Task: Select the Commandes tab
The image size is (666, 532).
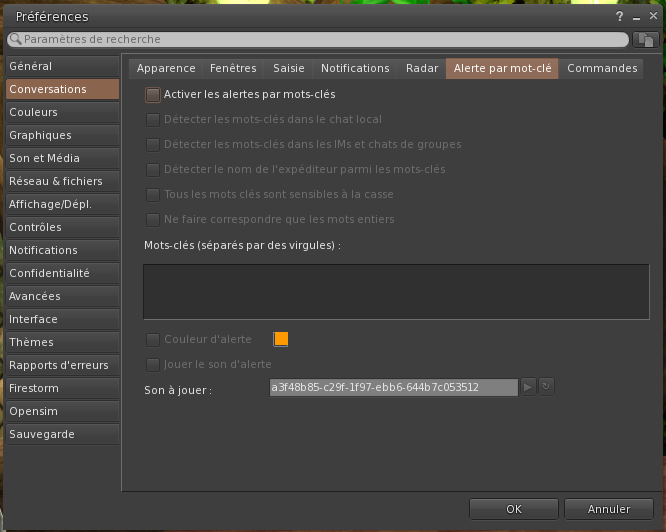Action: click(x=602, y=68)
